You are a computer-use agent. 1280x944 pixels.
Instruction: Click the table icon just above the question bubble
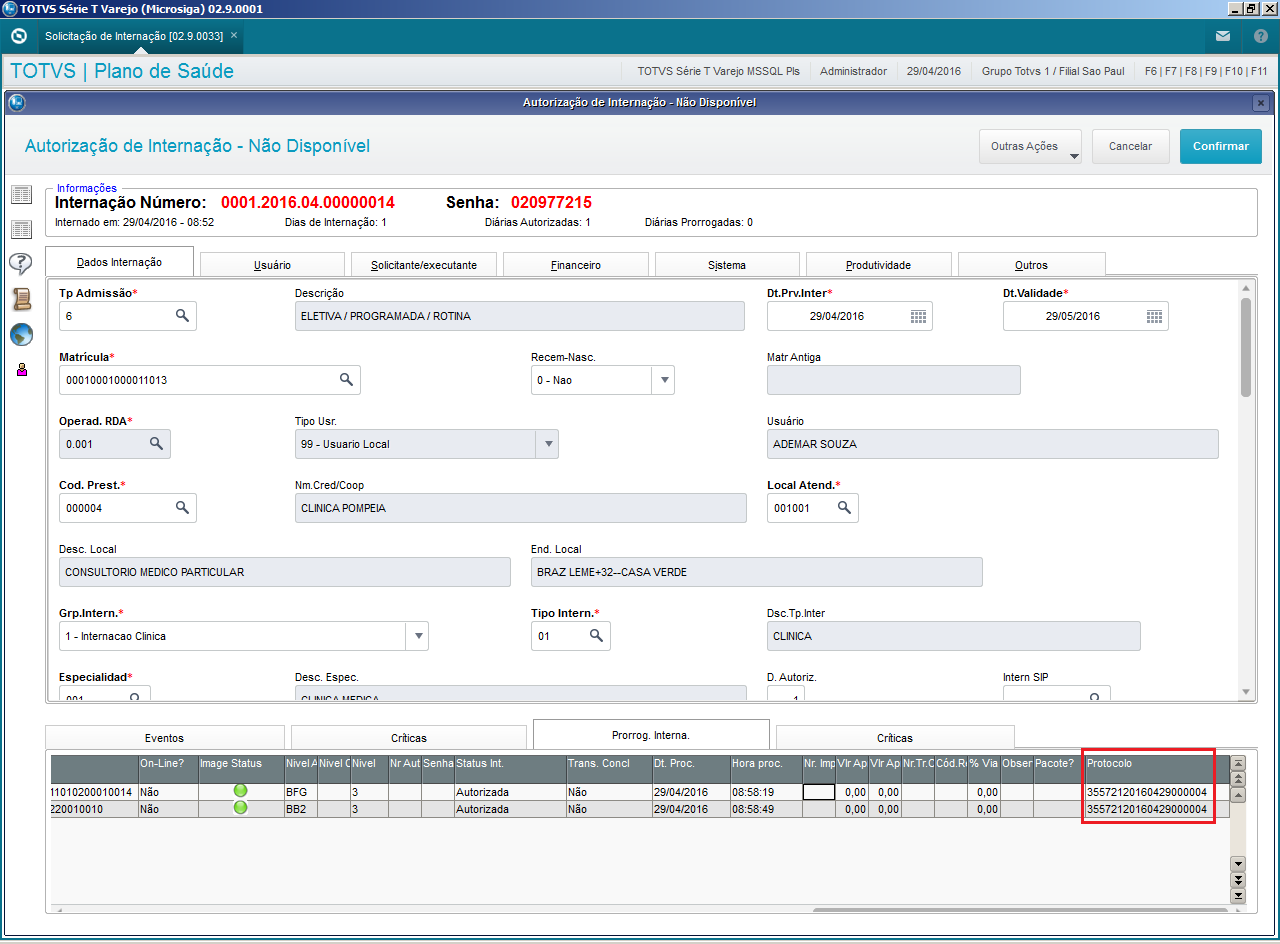[x=21, y=230]
